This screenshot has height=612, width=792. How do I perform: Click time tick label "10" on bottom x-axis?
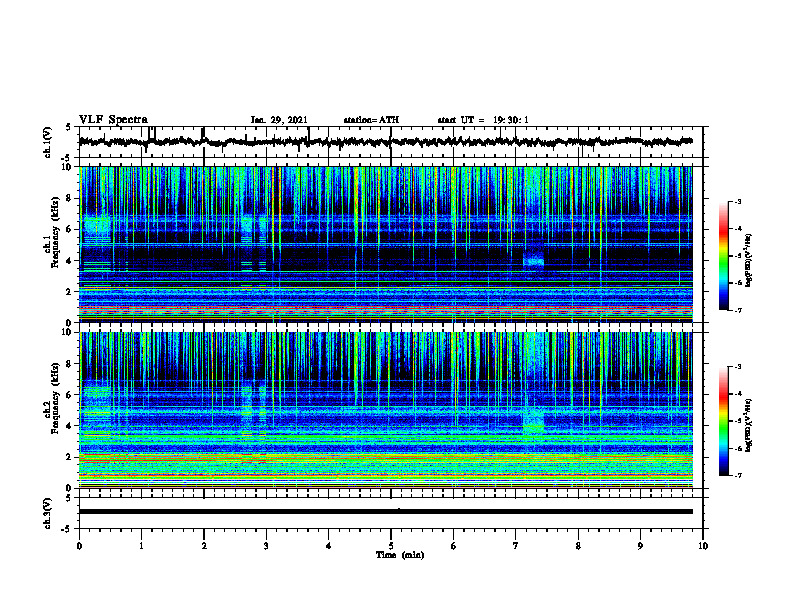[703, 546]
